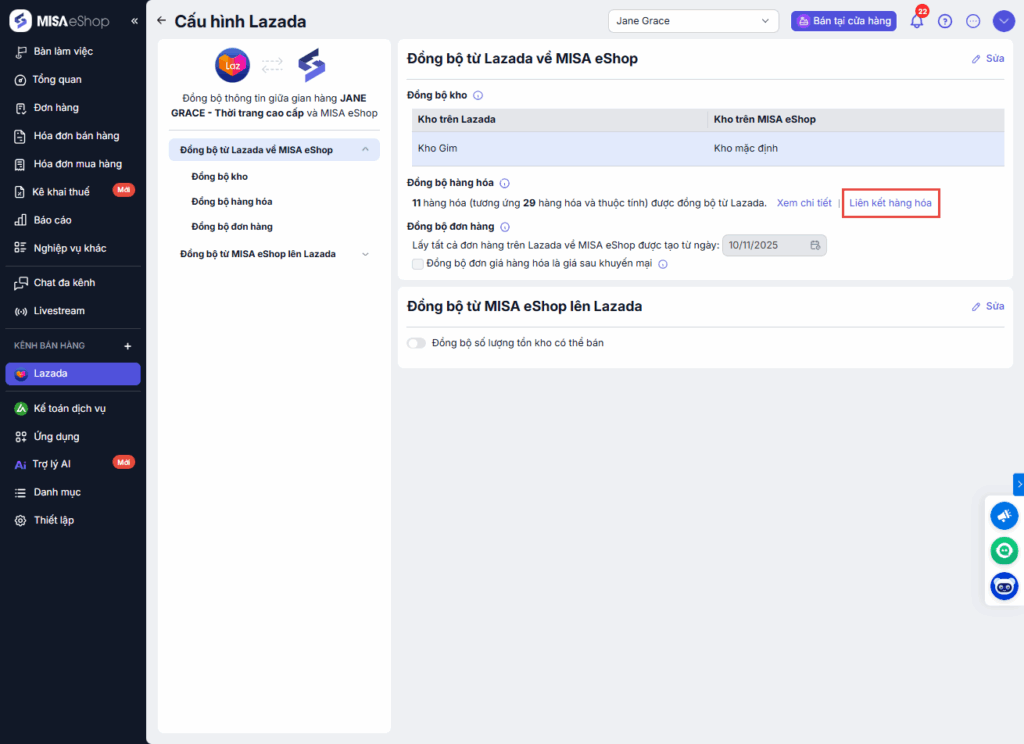Check Đồng bộ đơn giá hàng hóa checkbox
The width and height of the screenshot is (1024, 744).
[418, 264]
